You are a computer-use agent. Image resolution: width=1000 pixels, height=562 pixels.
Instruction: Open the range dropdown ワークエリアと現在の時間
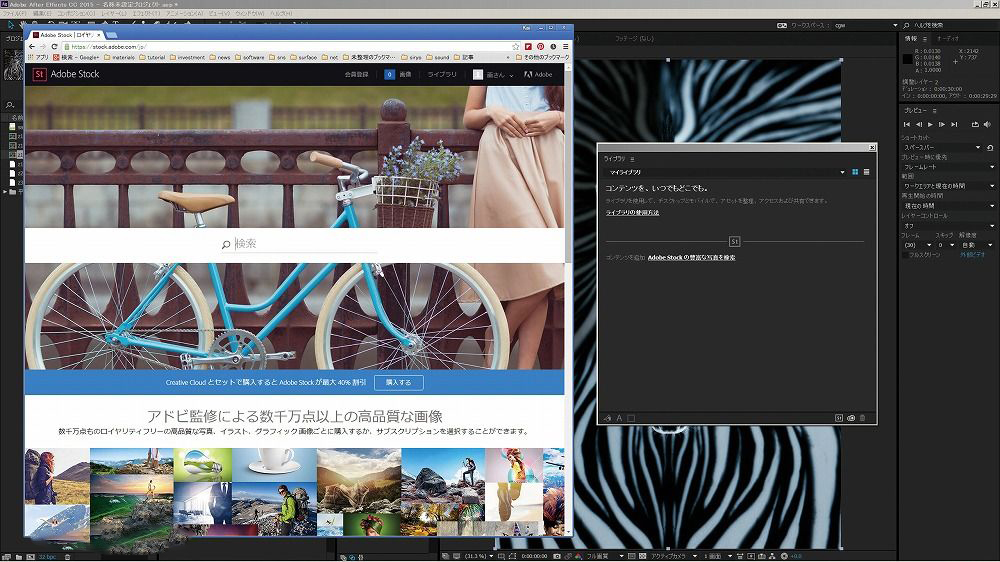pos(948,186)
